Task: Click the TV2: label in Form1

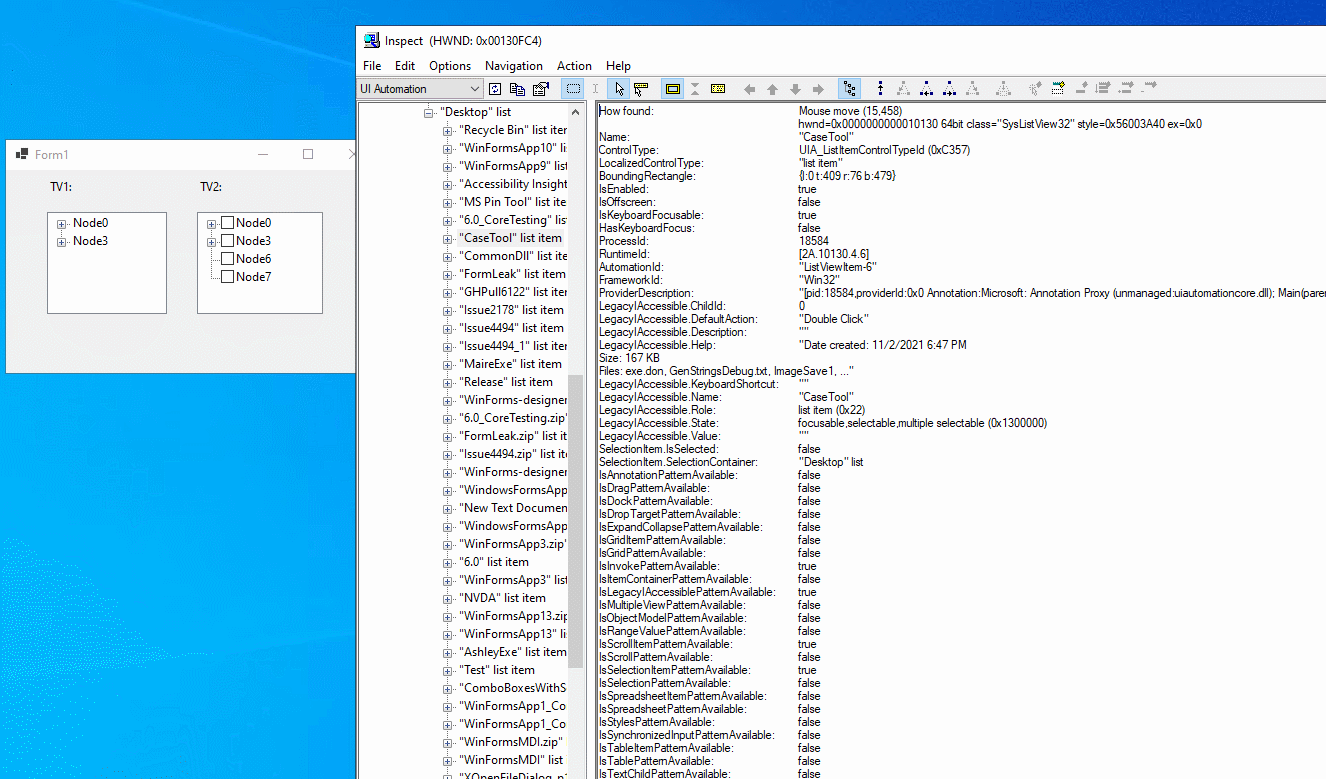Action: pos(211,187)
